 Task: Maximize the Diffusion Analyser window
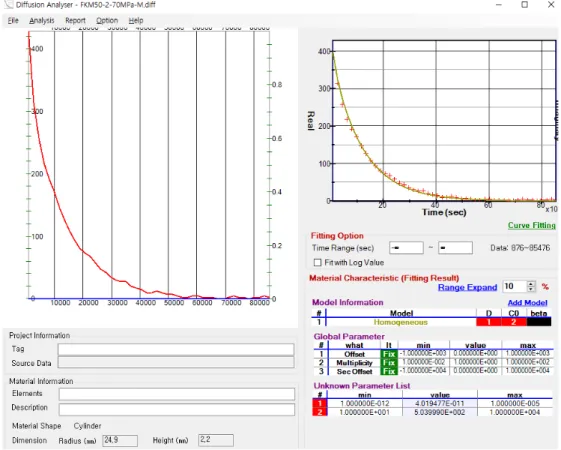pyautogui.click(x=525, y=5)
